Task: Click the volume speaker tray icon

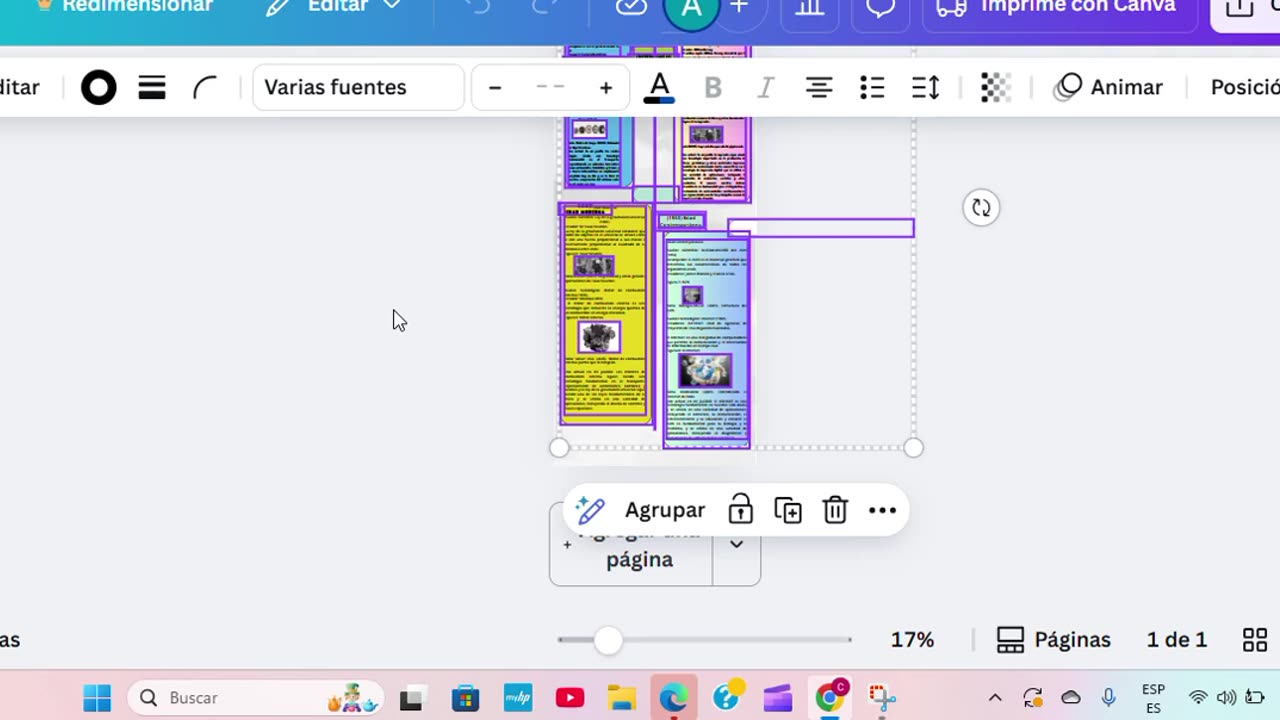Action: pos(1226,698)
